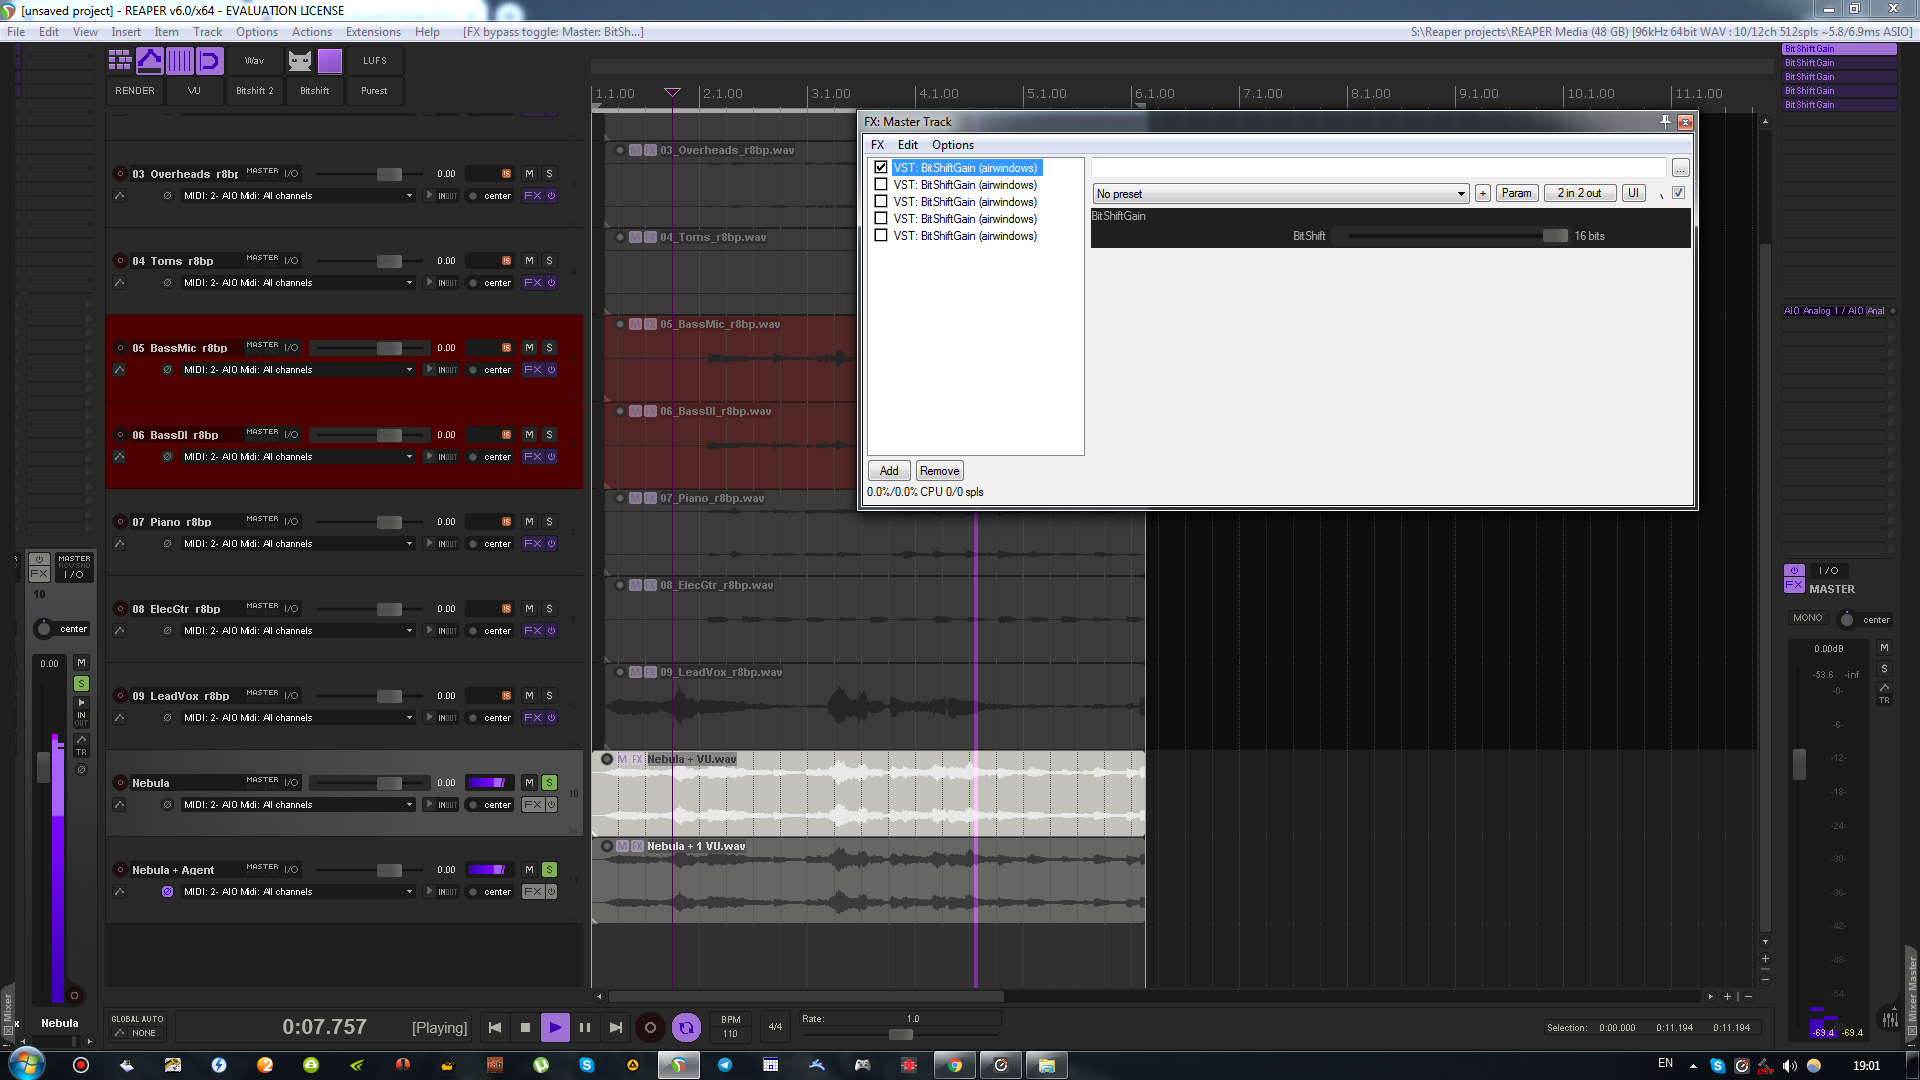Image resolution: width=1920 pixels, height=1080 pixels.
Task: Toggle the grid lines toolbar icon
Action: tap(180, 61)
